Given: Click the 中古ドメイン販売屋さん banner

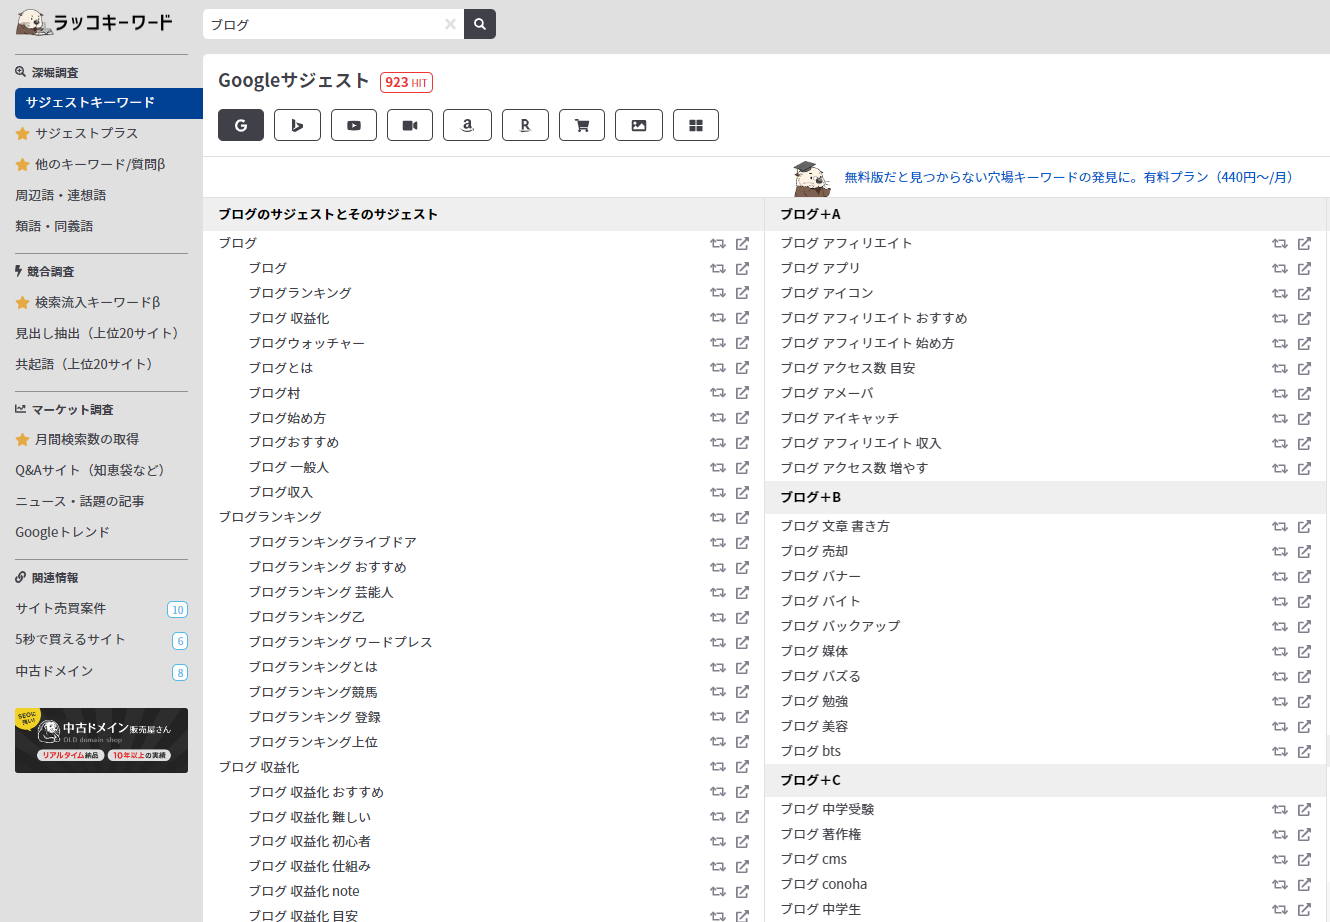Looking at the screenshot, I should coord(101,740).
